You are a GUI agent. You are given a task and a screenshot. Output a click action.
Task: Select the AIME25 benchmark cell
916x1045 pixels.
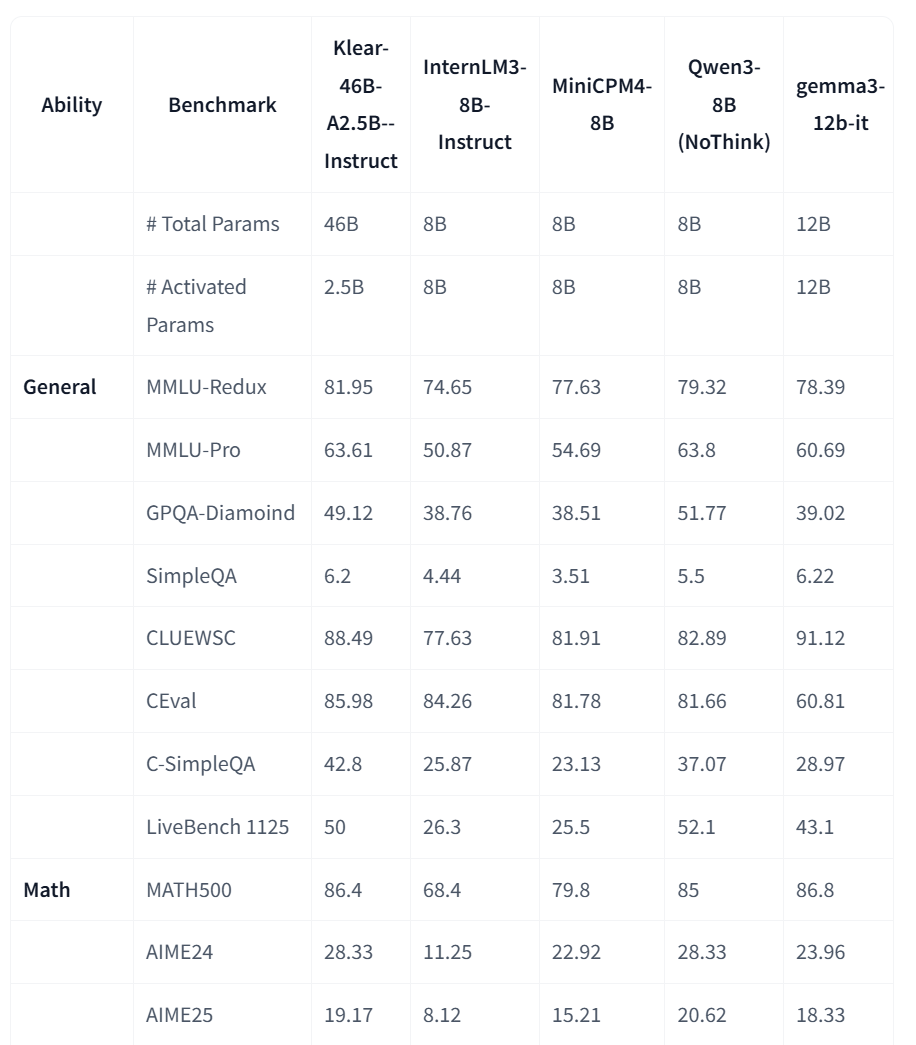coord(179,1015)
